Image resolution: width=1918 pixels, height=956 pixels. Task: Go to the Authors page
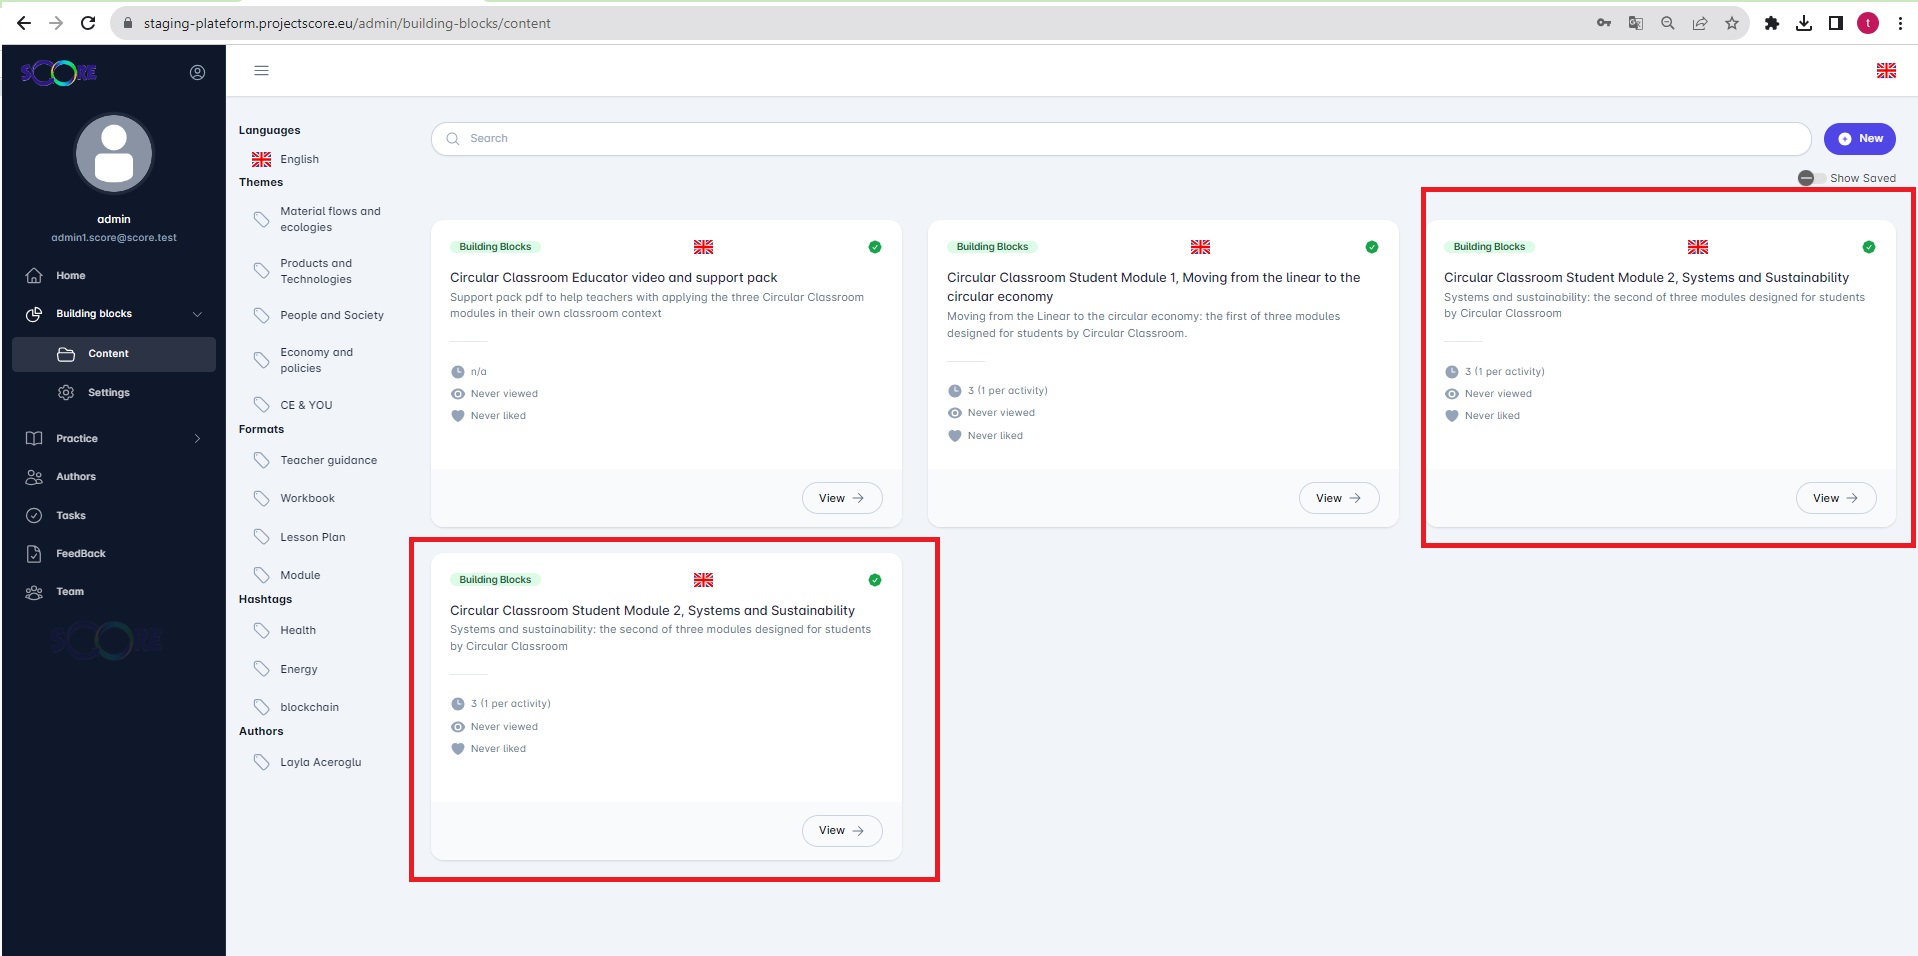[x=75, y=477]
